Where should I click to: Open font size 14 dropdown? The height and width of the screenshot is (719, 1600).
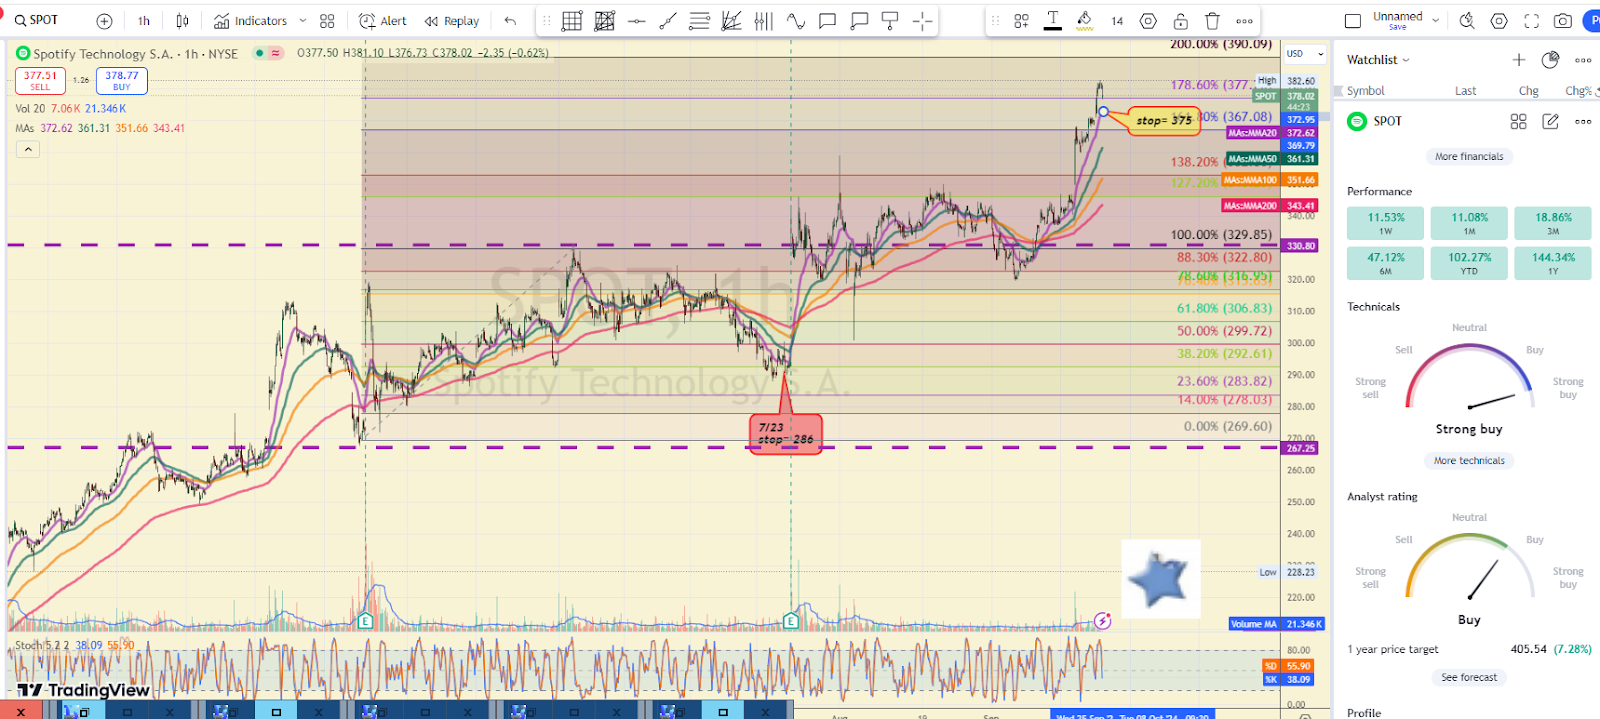(x=1117, y=21)
